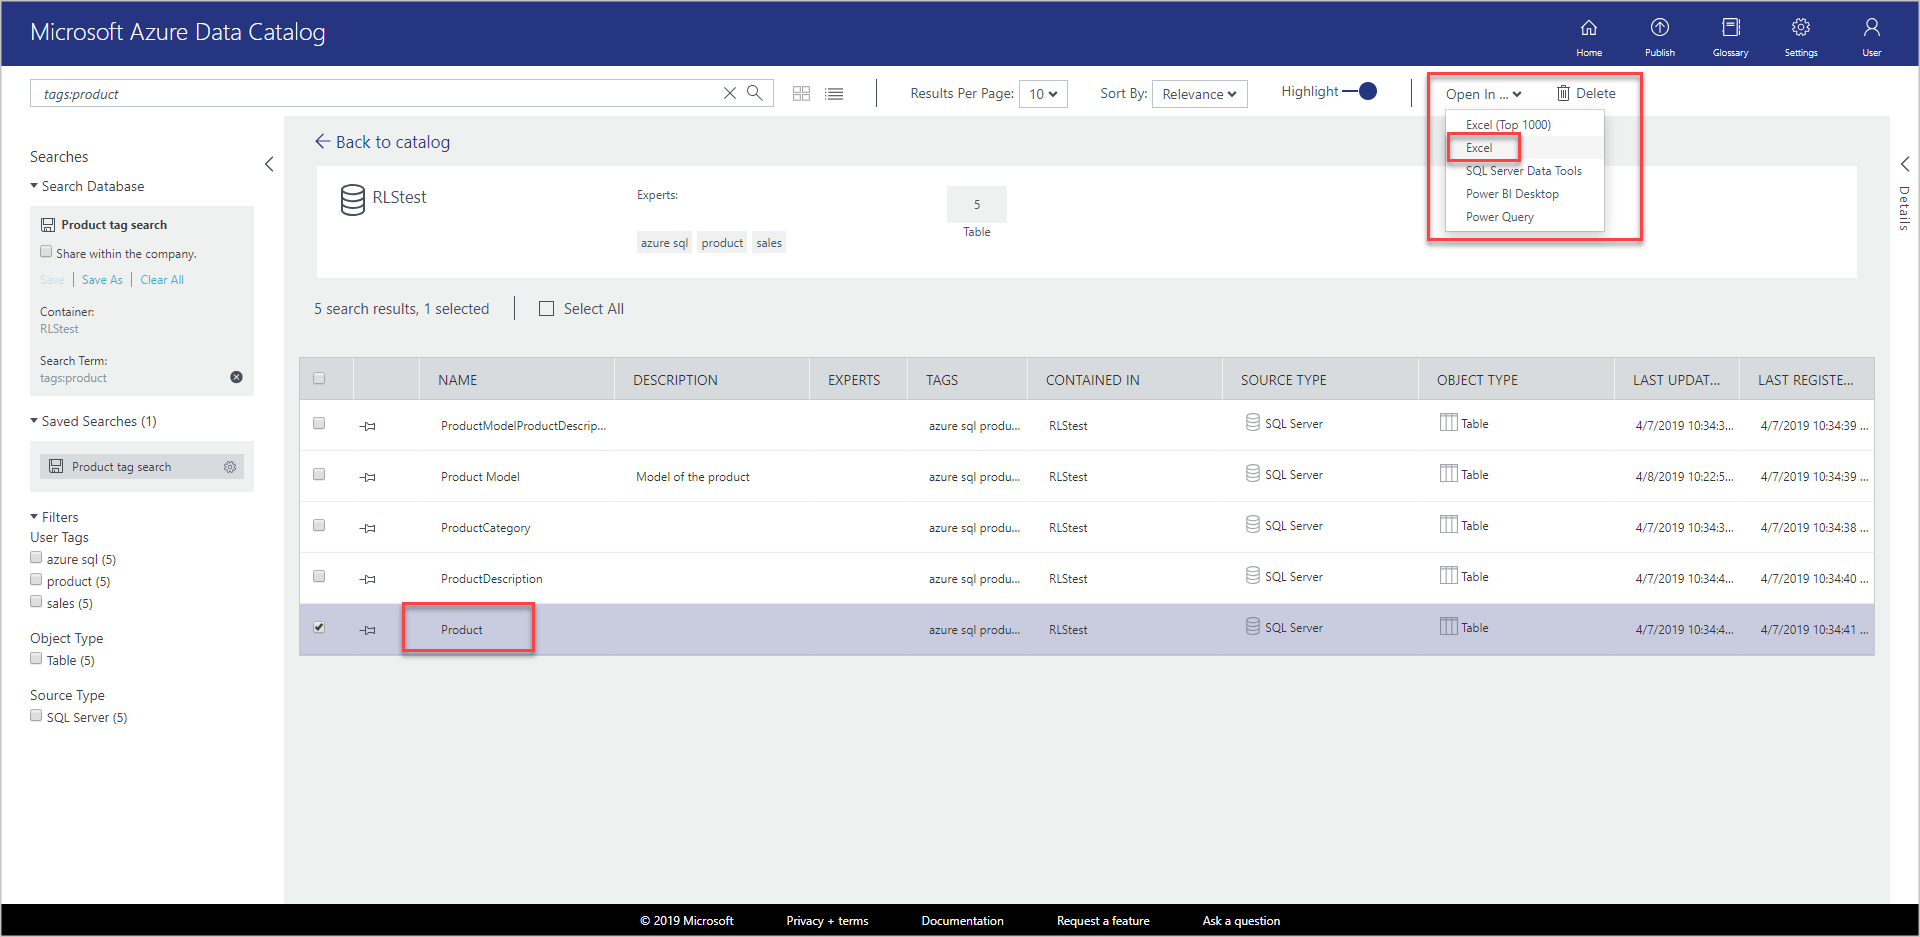
Task: Switch to tile view
Action: [801, 93]
